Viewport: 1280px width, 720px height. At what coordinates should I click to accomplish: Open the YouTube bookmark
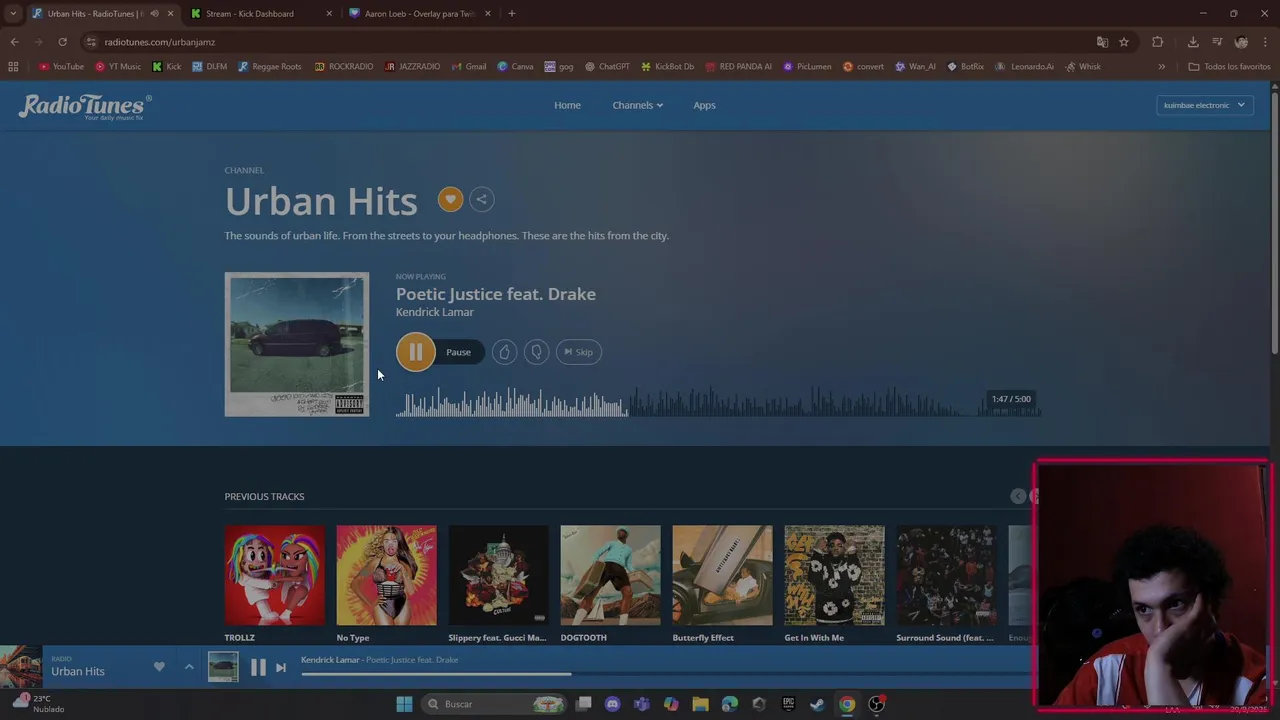[61, 67]
